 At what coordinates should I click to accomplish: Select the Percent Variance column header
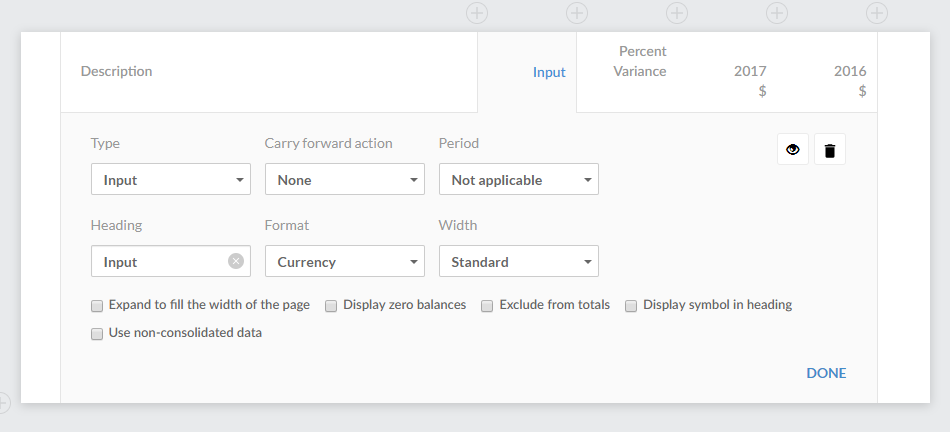tap(640, 61)
